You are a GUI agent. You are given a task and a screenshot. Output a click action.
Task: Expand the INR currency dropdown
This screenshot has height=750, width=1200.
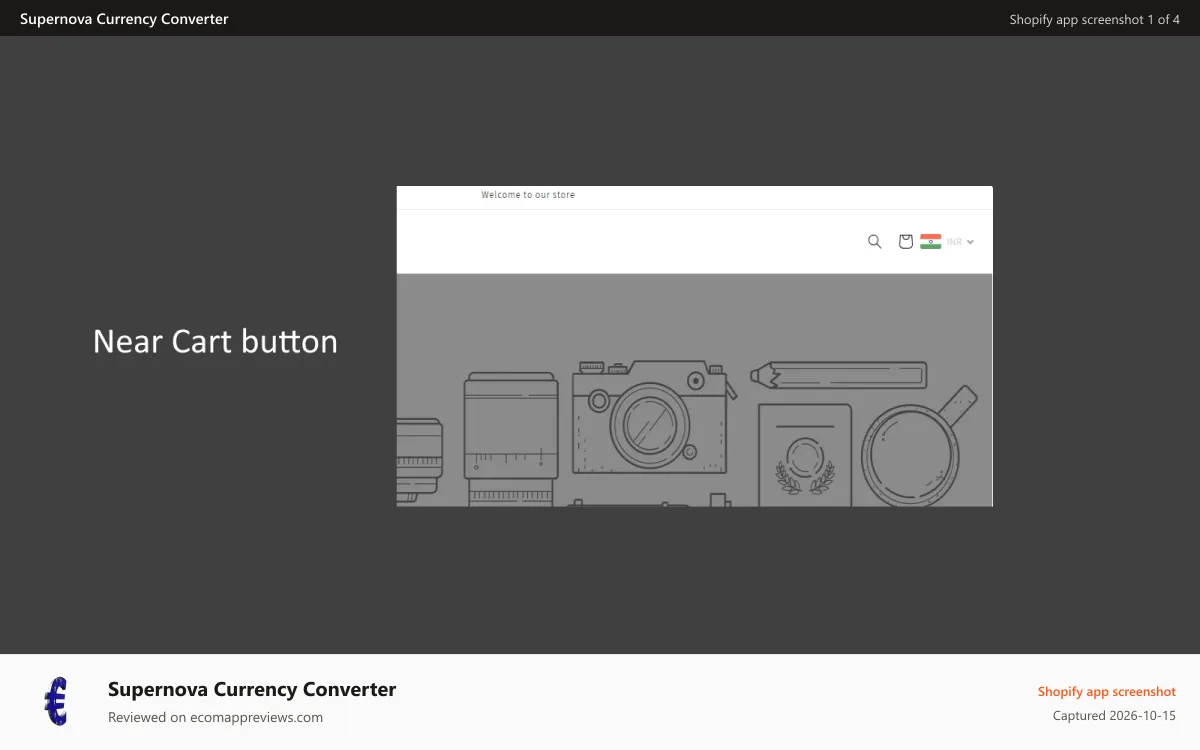point(960,242)
